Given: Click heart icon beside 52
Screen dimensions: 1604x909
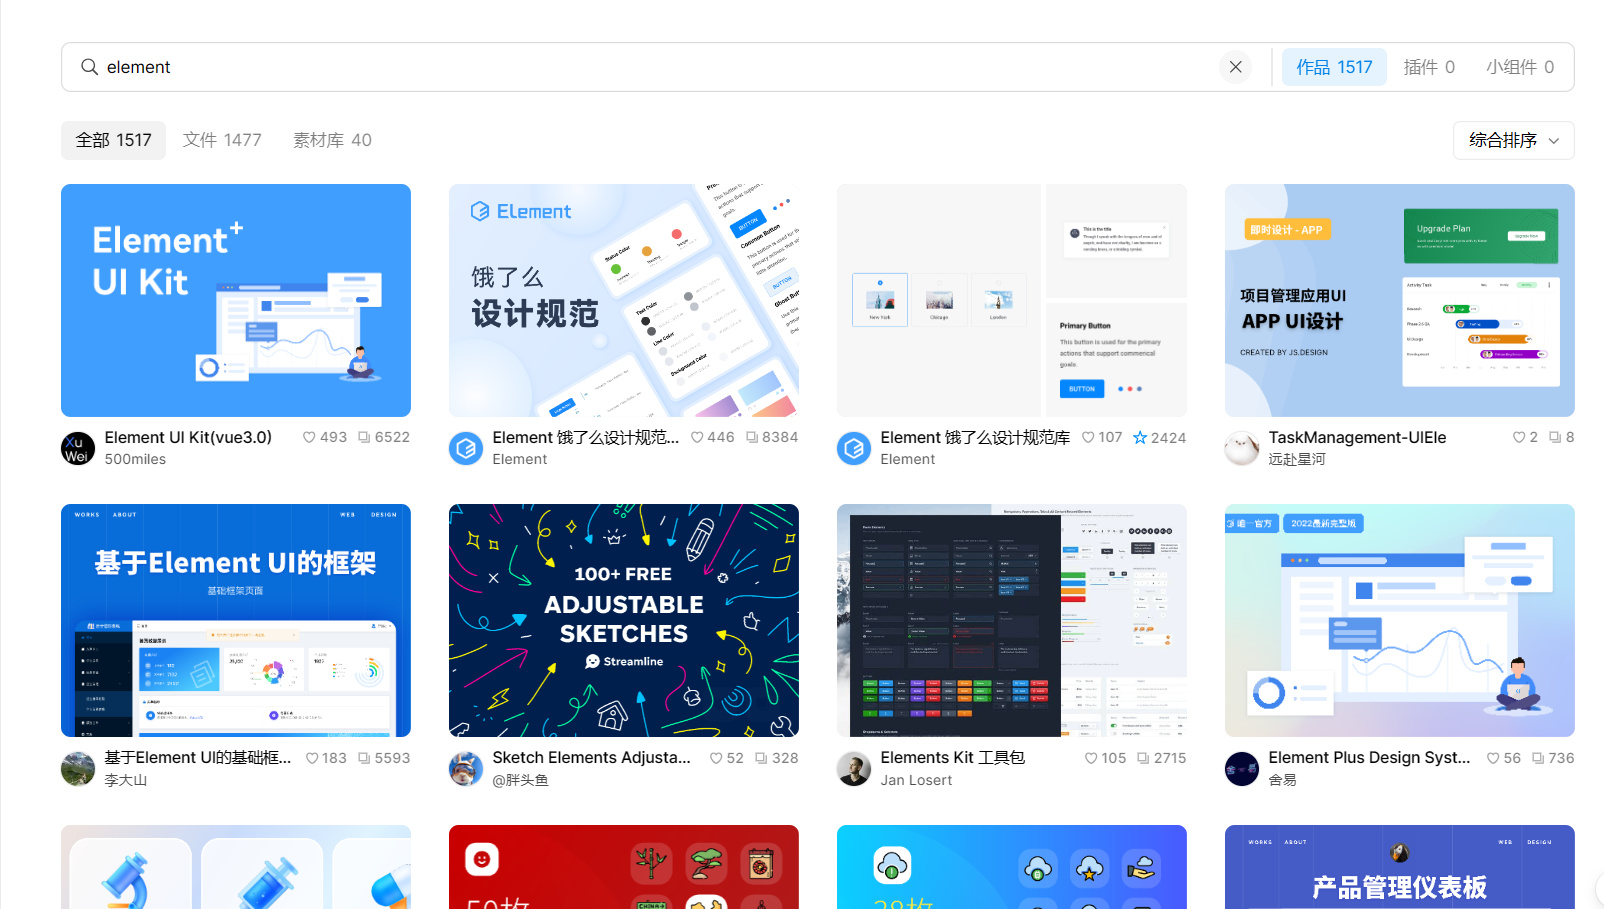Looking at the screenshot, I should (x=716, y=758).
